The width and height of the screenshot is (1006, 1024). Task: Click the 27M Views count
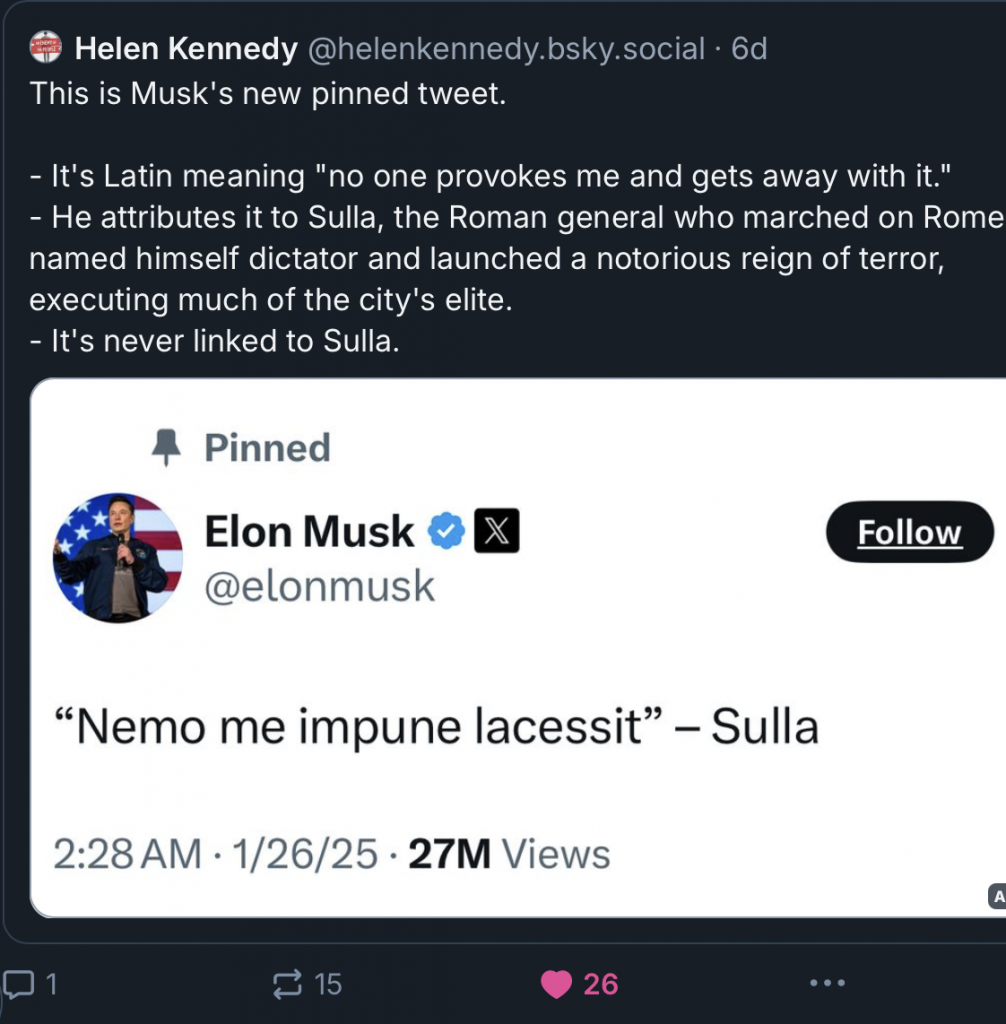(510, 855)
